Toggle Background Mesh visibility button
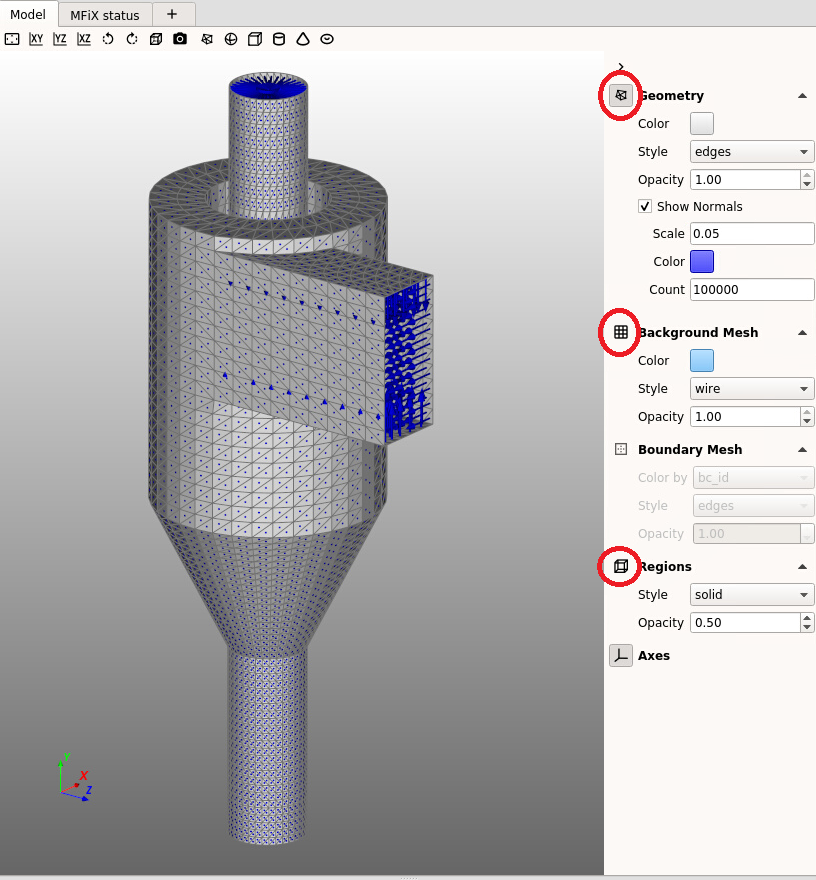Viewport: 816px width, 880px height. point(621,332)
